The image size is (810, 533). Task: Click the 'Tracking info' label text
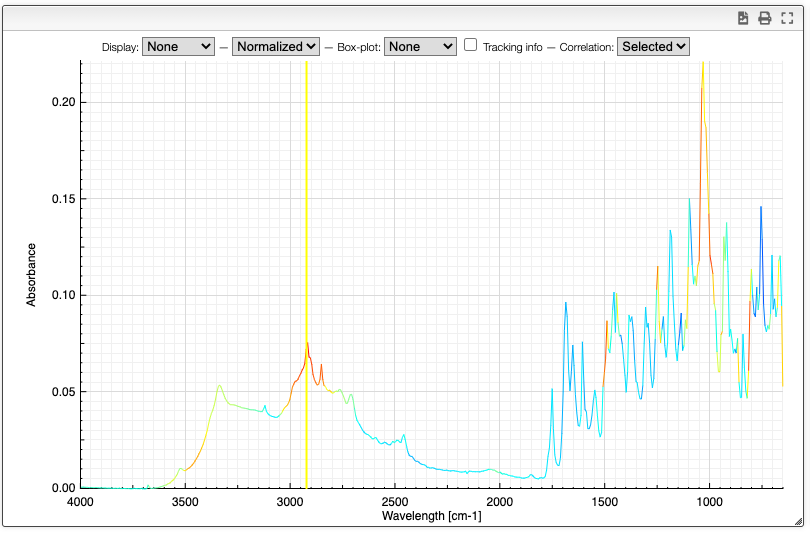pyautogui.click(x=512, y=47)
